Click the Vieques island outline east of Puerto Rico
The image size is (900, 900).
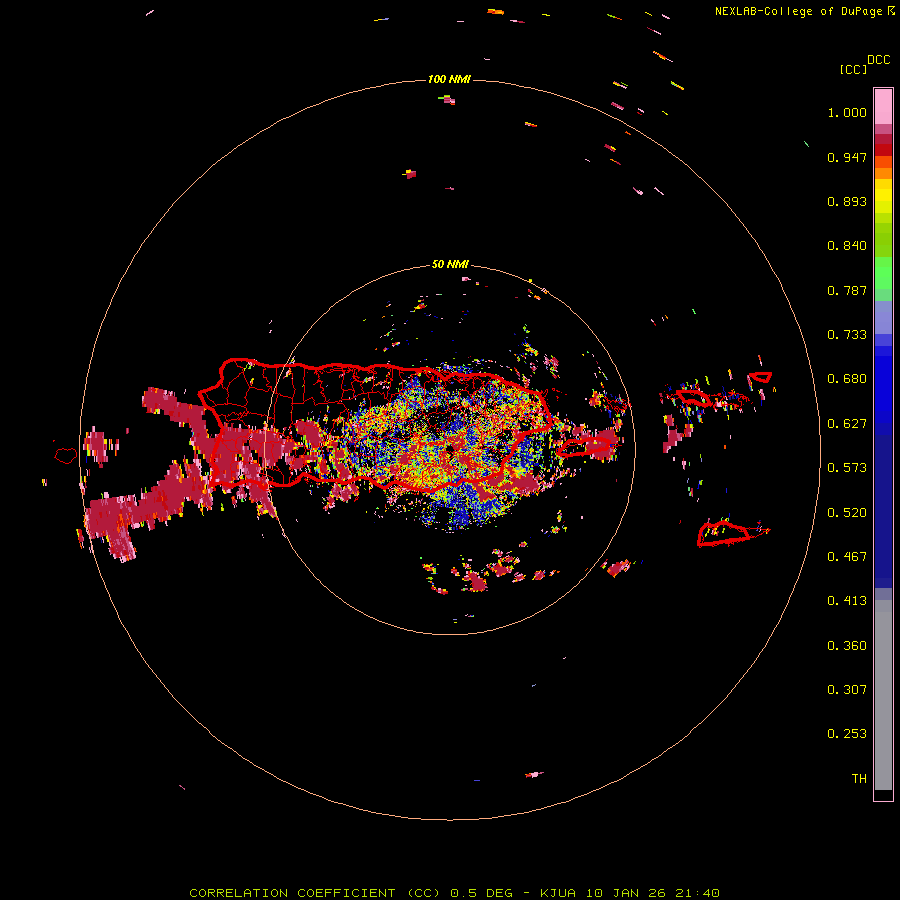pyautogui.click(x=585, y=446)
